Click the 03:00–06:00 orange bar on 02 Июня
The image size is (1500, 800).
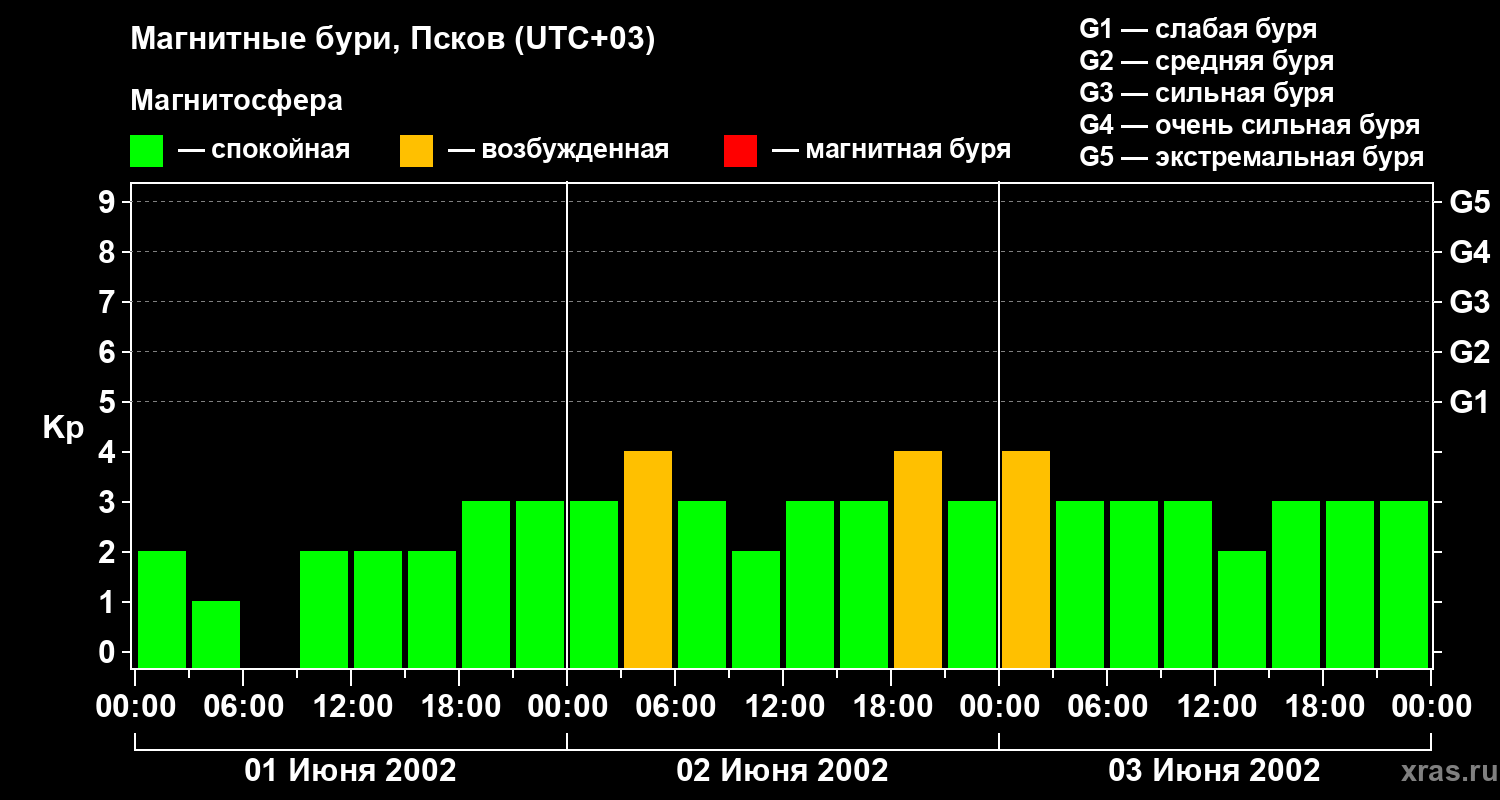pos(648,559)
